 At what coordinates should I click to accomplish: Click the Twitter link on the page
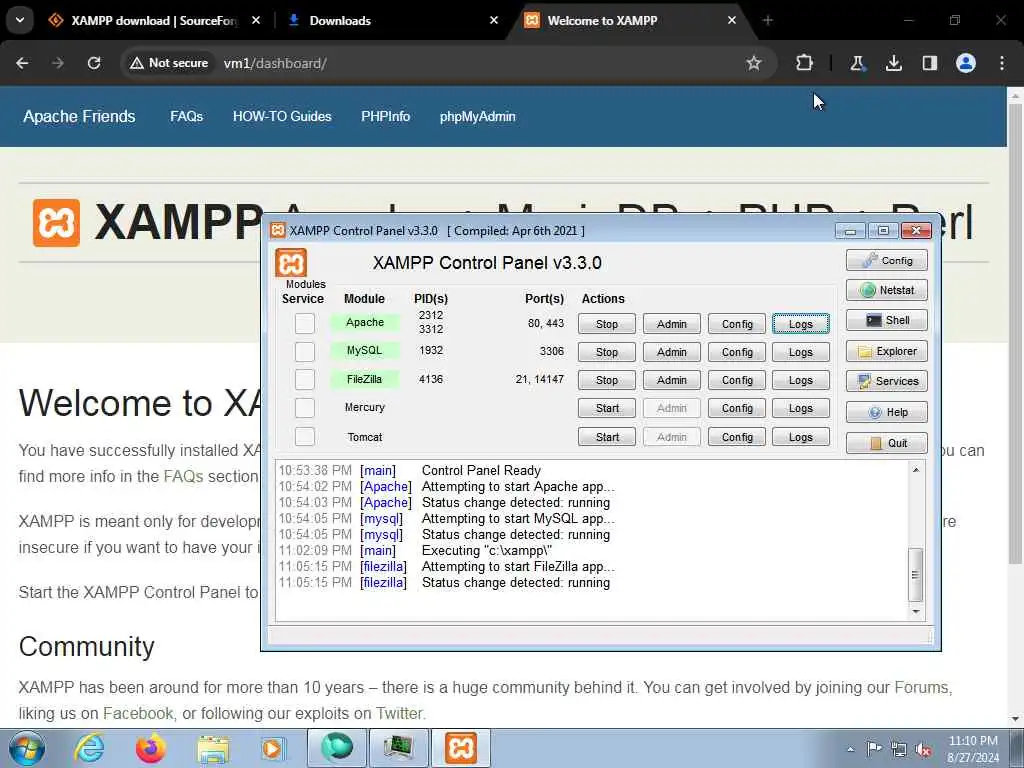point(399,713)
